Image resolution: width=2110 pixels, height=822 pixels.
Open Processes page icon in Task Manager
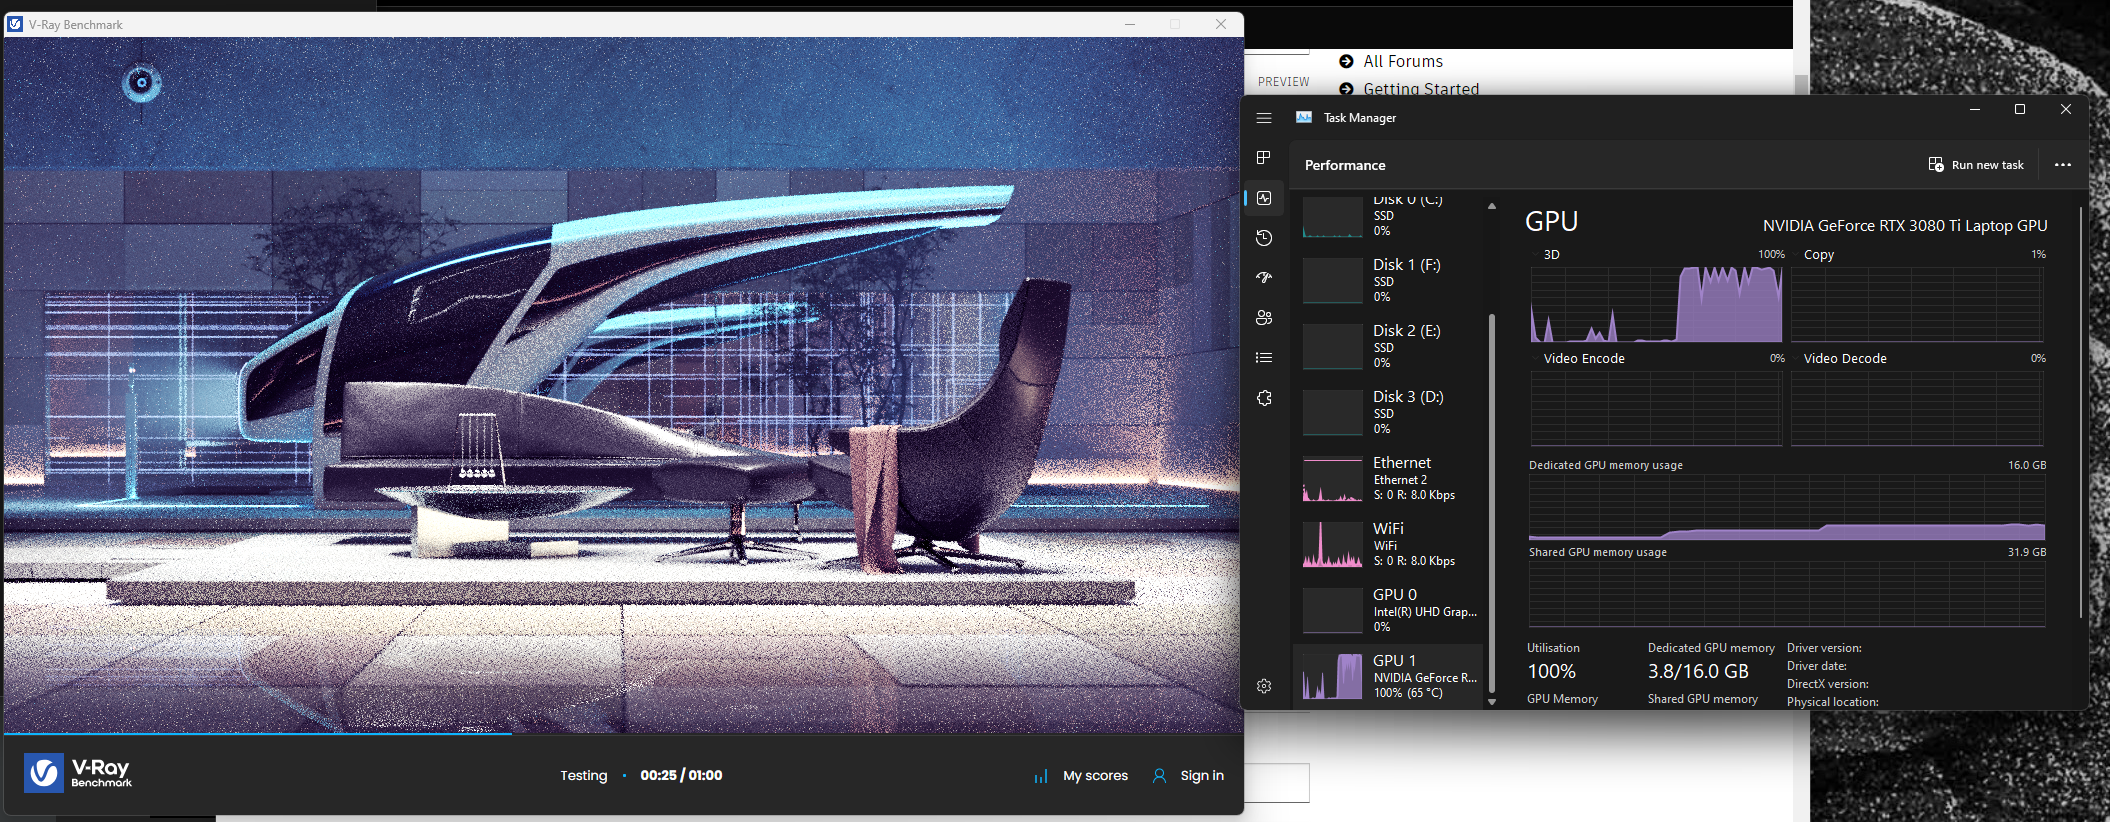point(1264,158)
